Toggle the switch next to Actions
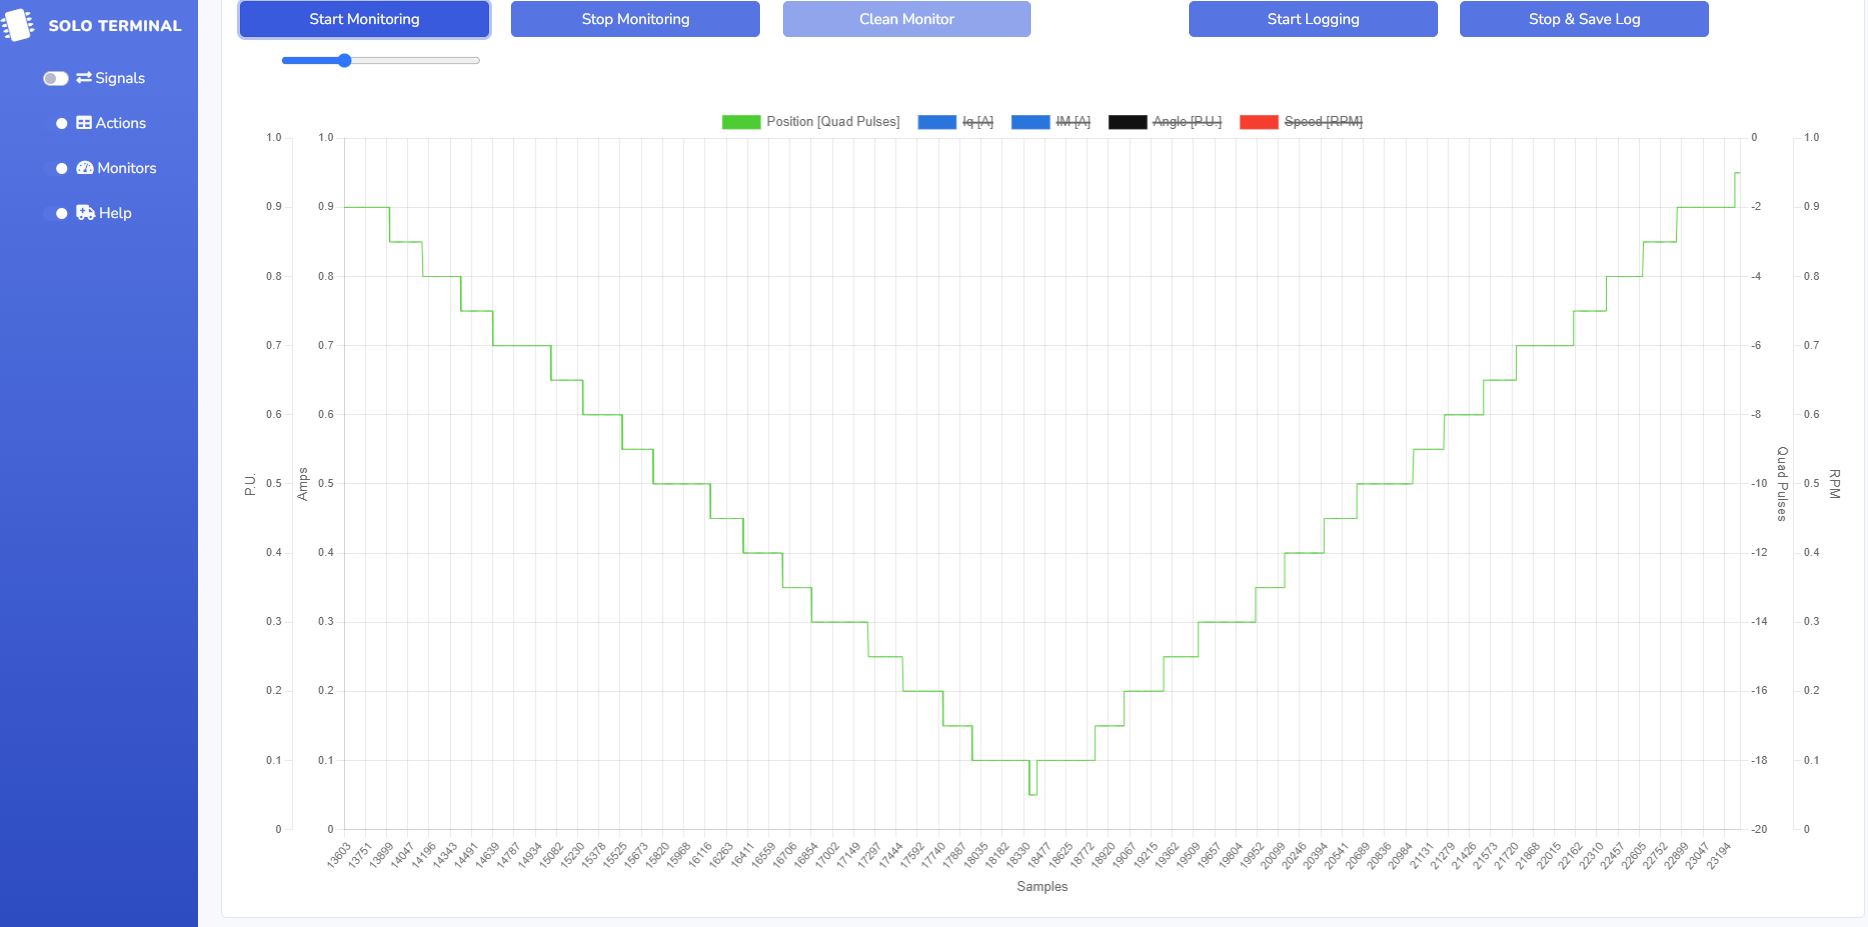The width and height of the screenshot is (1868, 927). point(56,123)
